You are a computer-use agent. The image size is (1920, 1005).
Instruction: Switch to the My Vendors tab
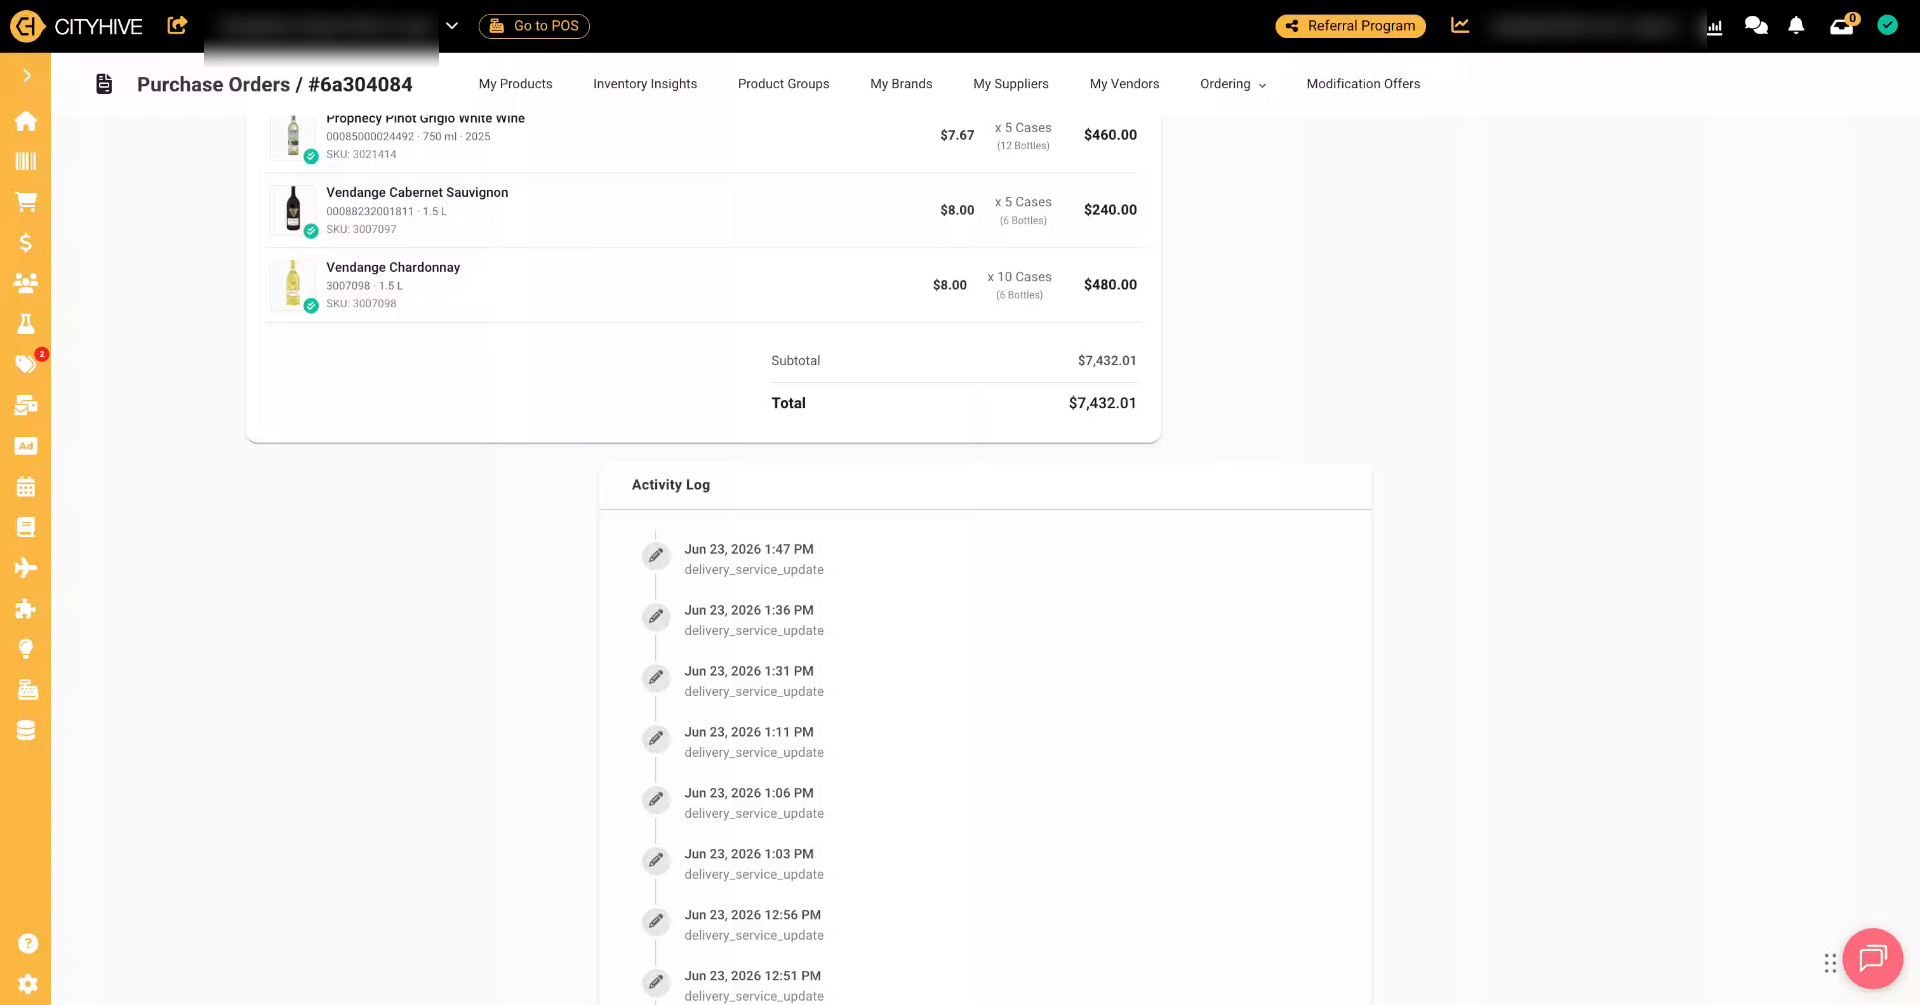(1125, 84)
